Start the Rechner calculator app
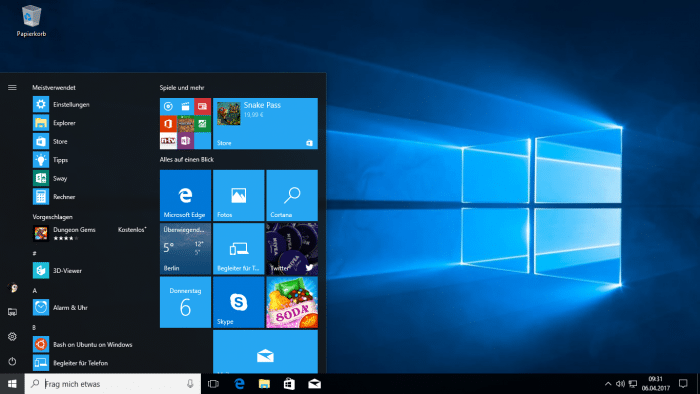Image resolution: width=700 pixels, height=394 pixels. coord(89,197)
